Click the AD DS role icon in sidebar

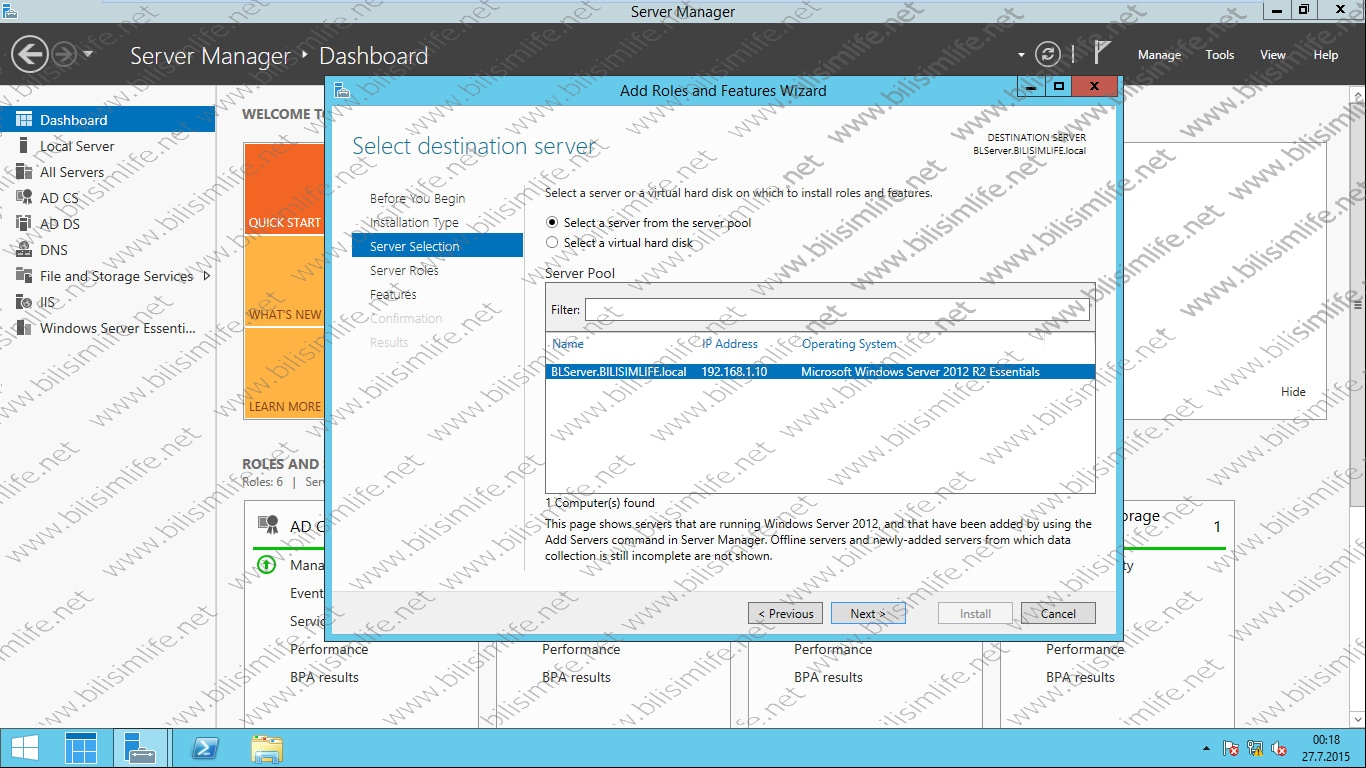24,224
